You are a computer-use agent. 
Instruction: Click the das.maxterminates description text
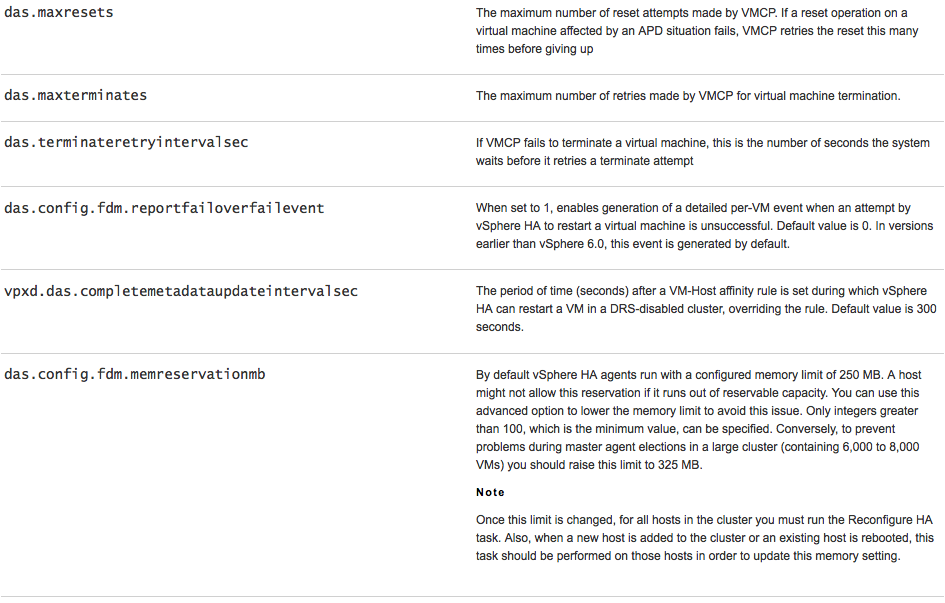coord(688,96)
